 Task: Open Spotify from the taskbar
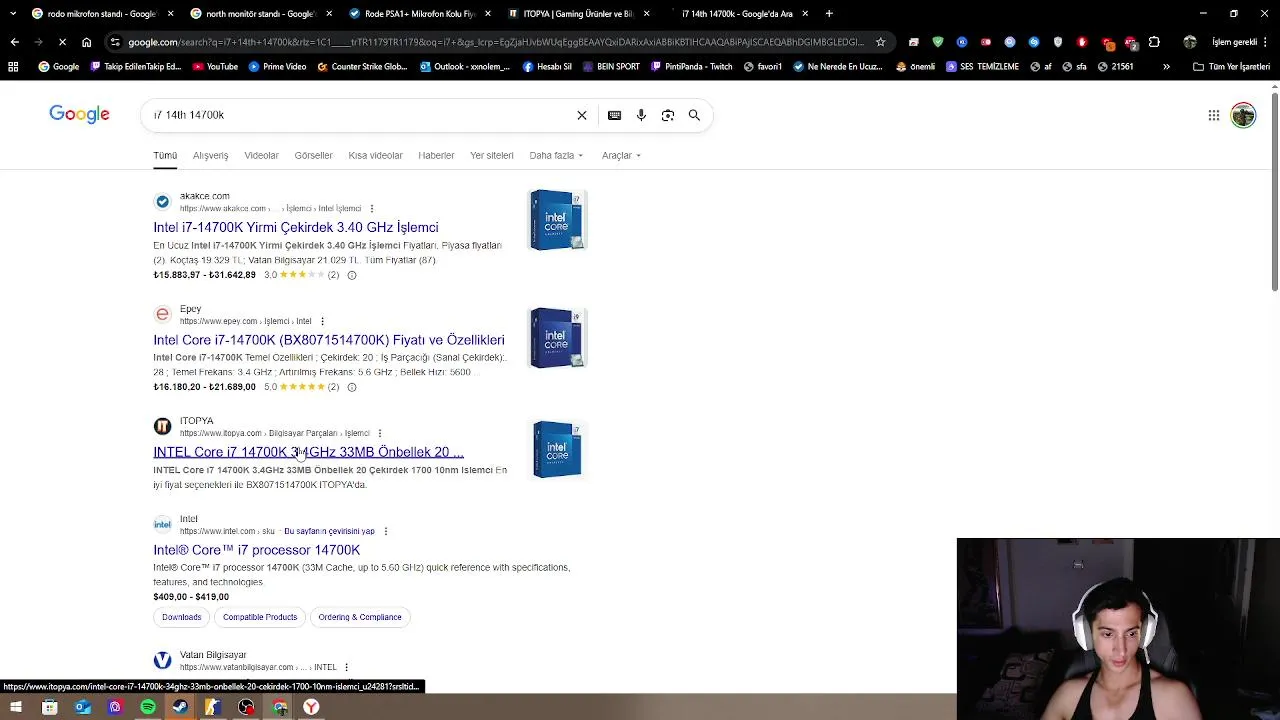[x=147, y=707]
